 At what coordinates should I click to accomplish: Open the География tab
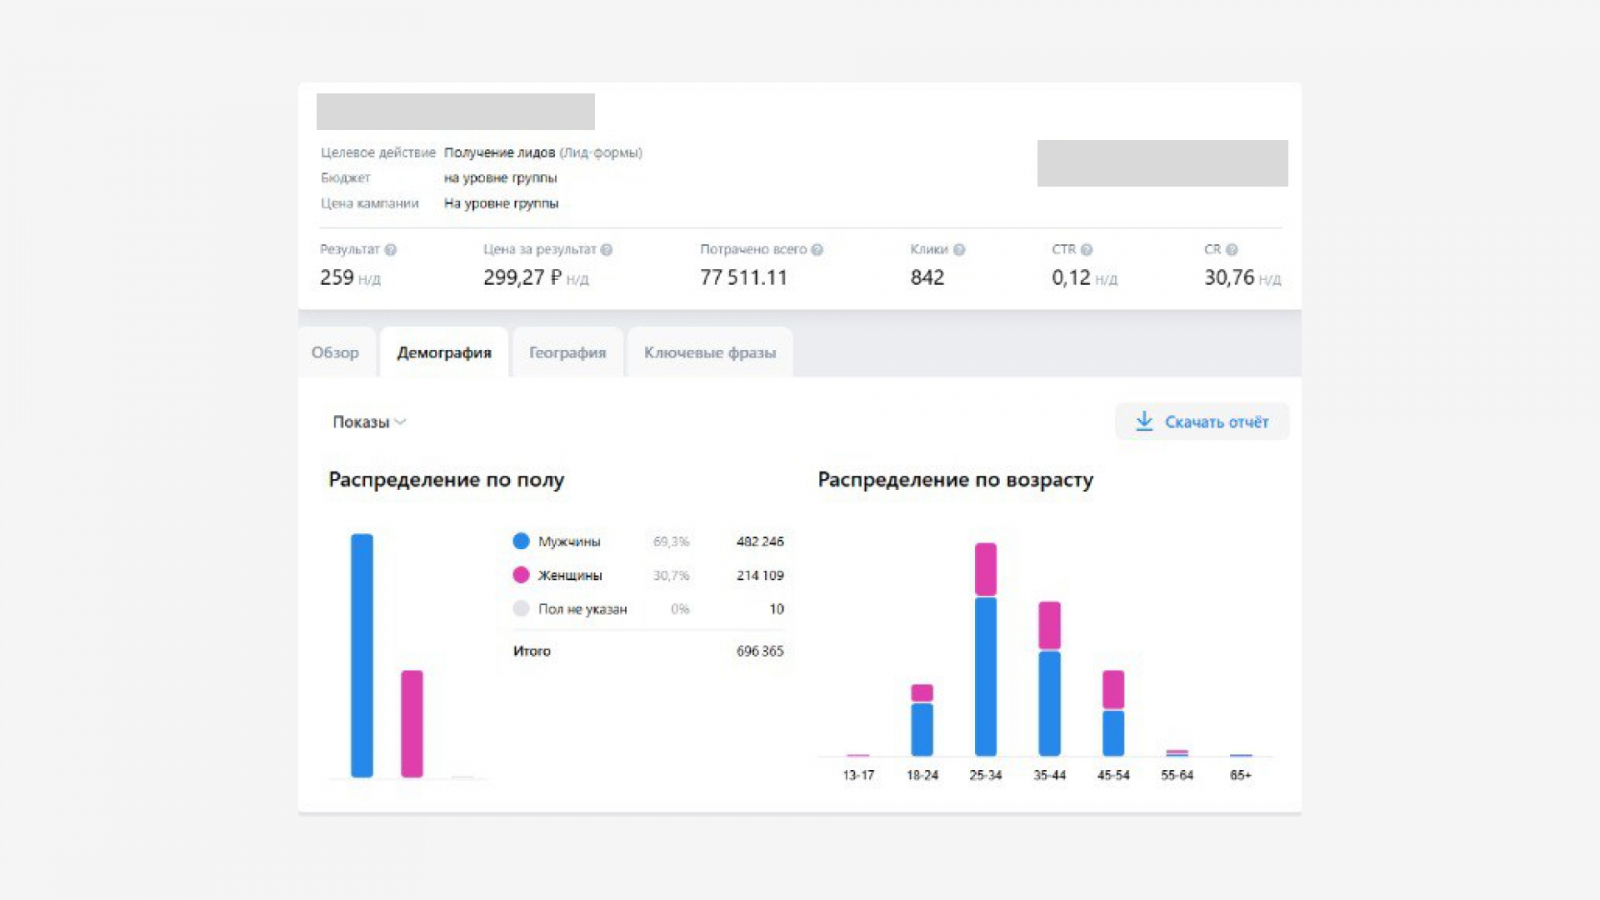click(x=567, y=353)
